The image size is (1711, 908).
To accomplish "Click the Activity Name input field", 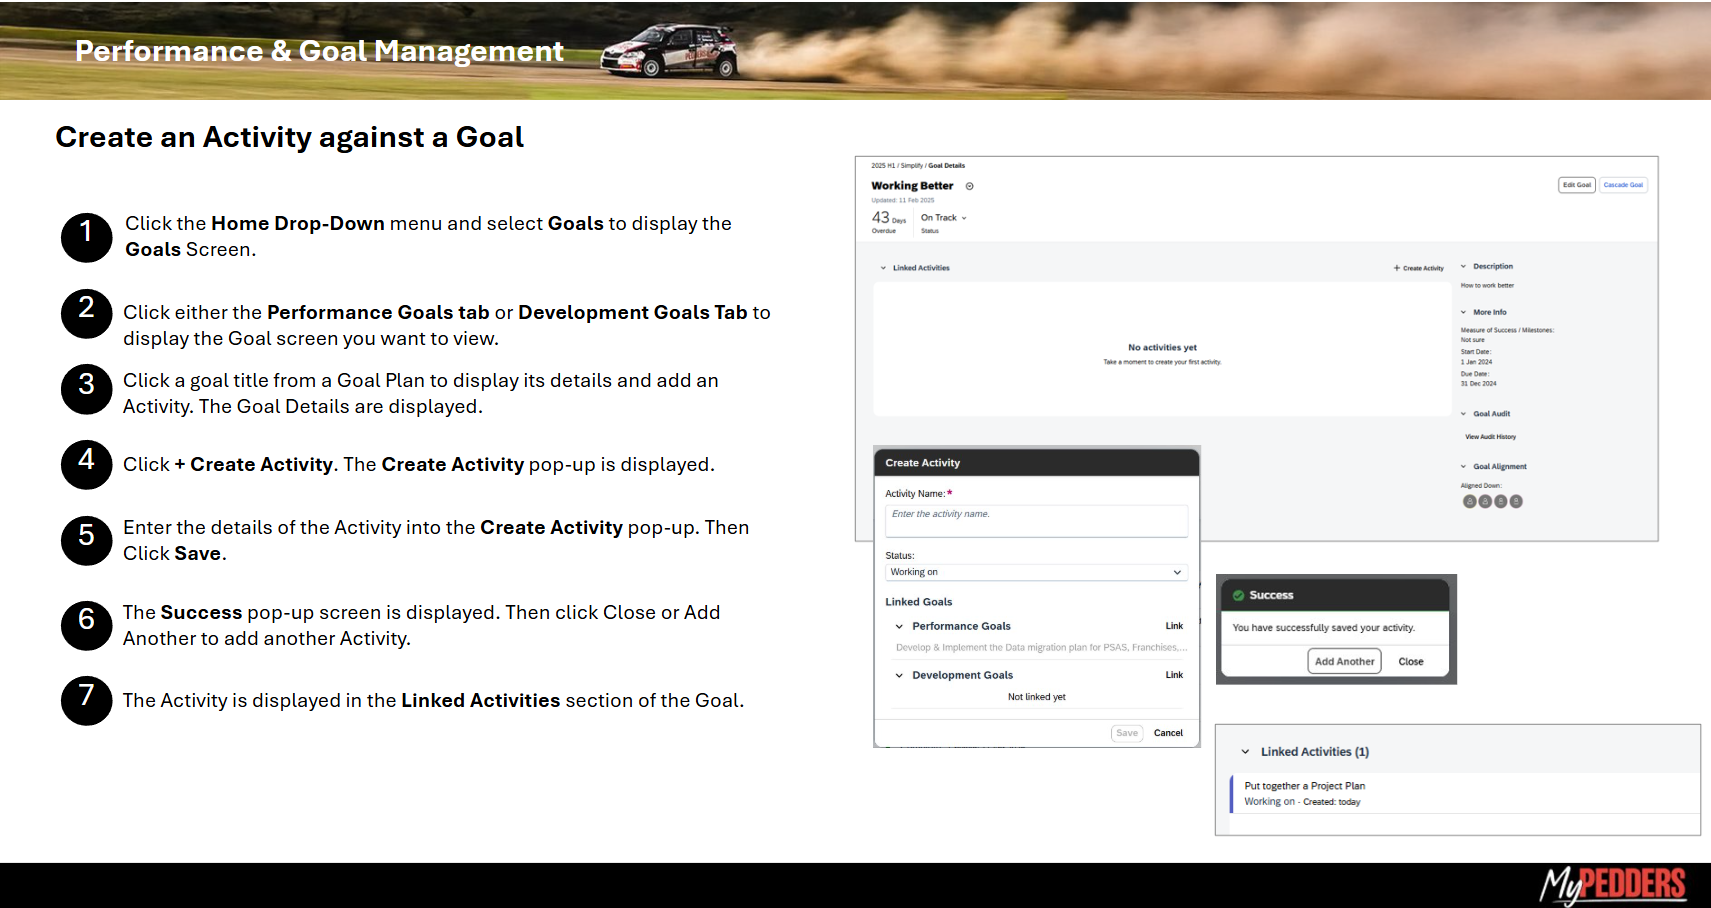I will (1035, 520).
